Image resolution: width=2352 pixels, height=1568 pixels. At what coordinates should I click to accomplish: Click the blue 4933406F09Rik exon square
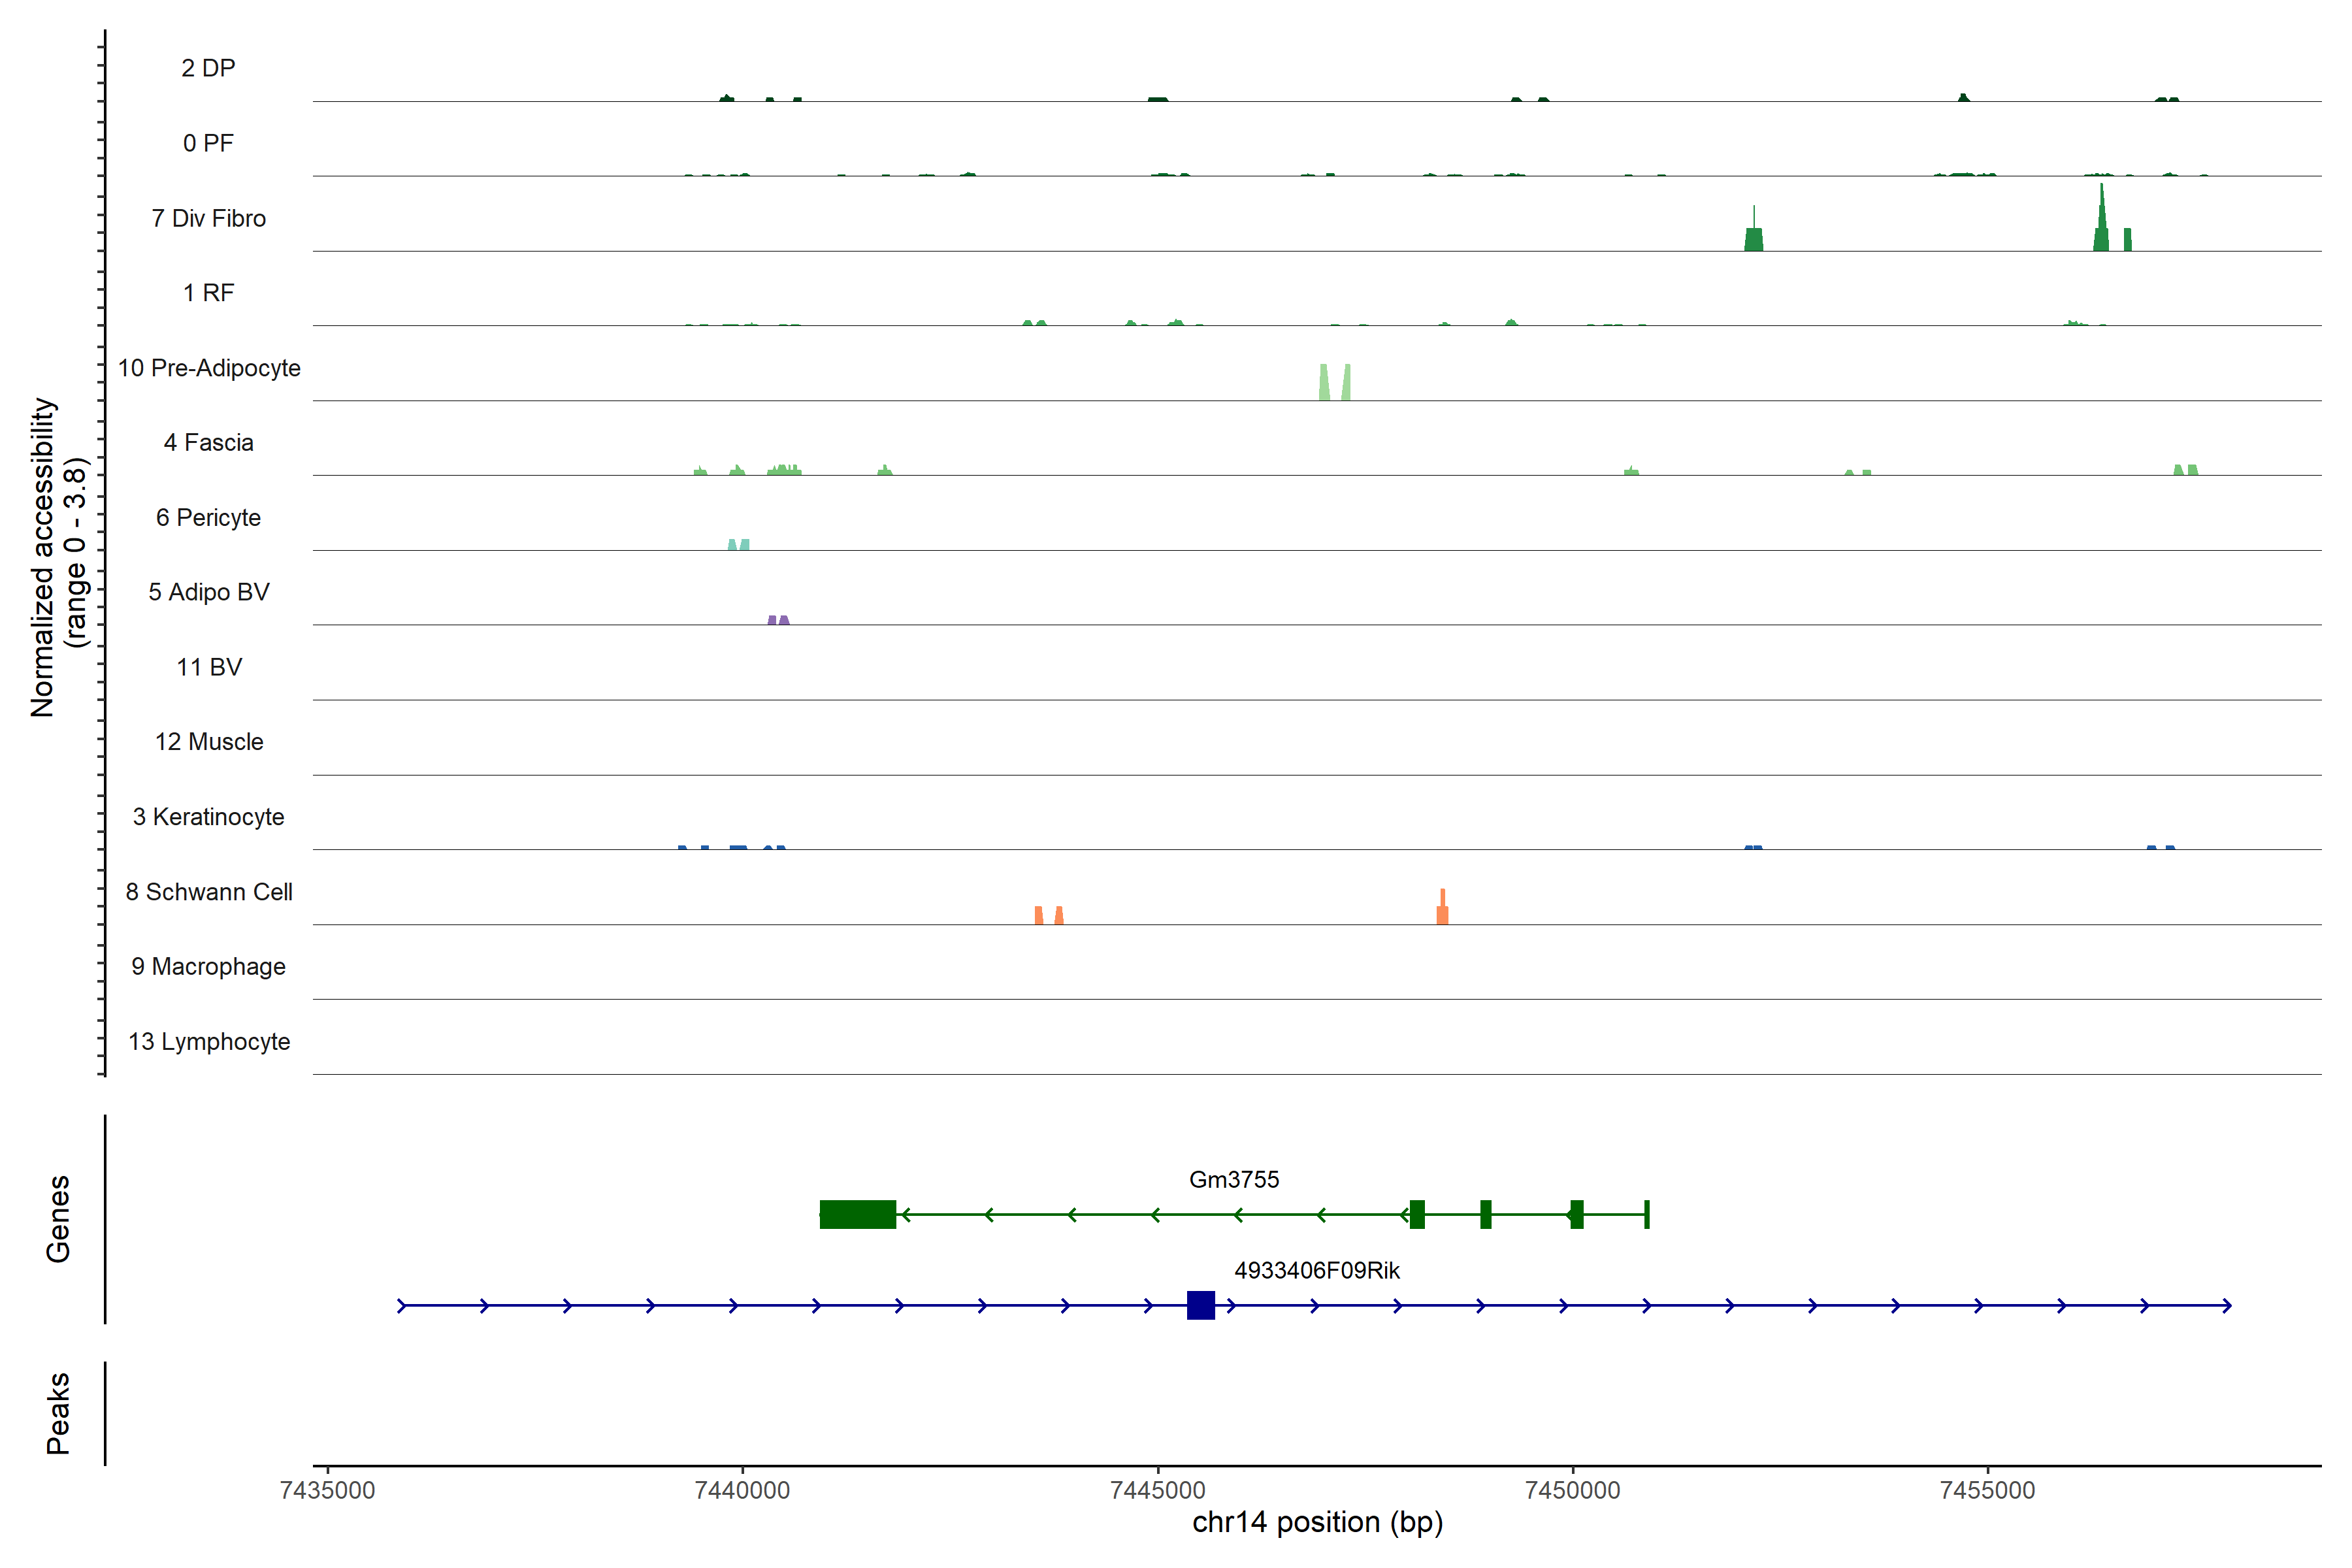pyautogui.click(x=1200, y=1305)
